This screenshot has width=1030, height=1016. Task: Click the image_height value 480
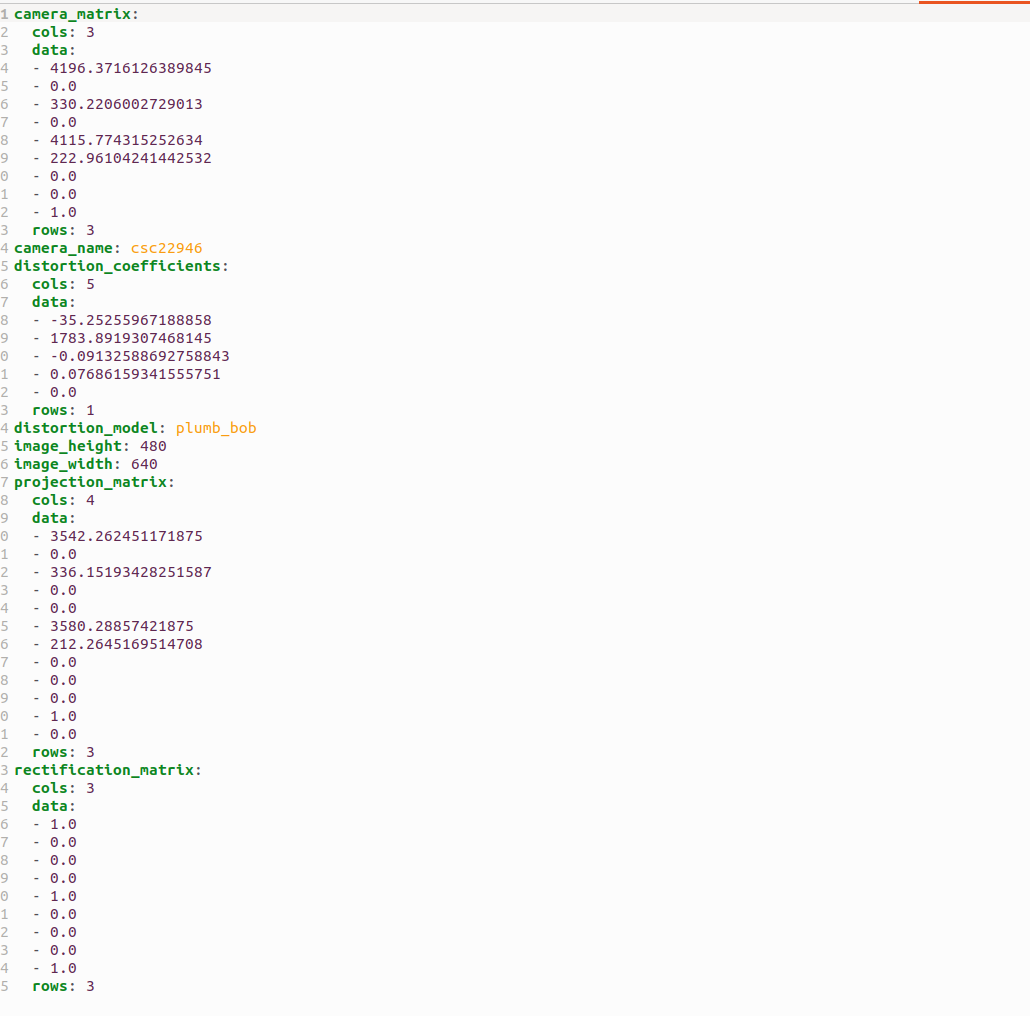point(153,446)
